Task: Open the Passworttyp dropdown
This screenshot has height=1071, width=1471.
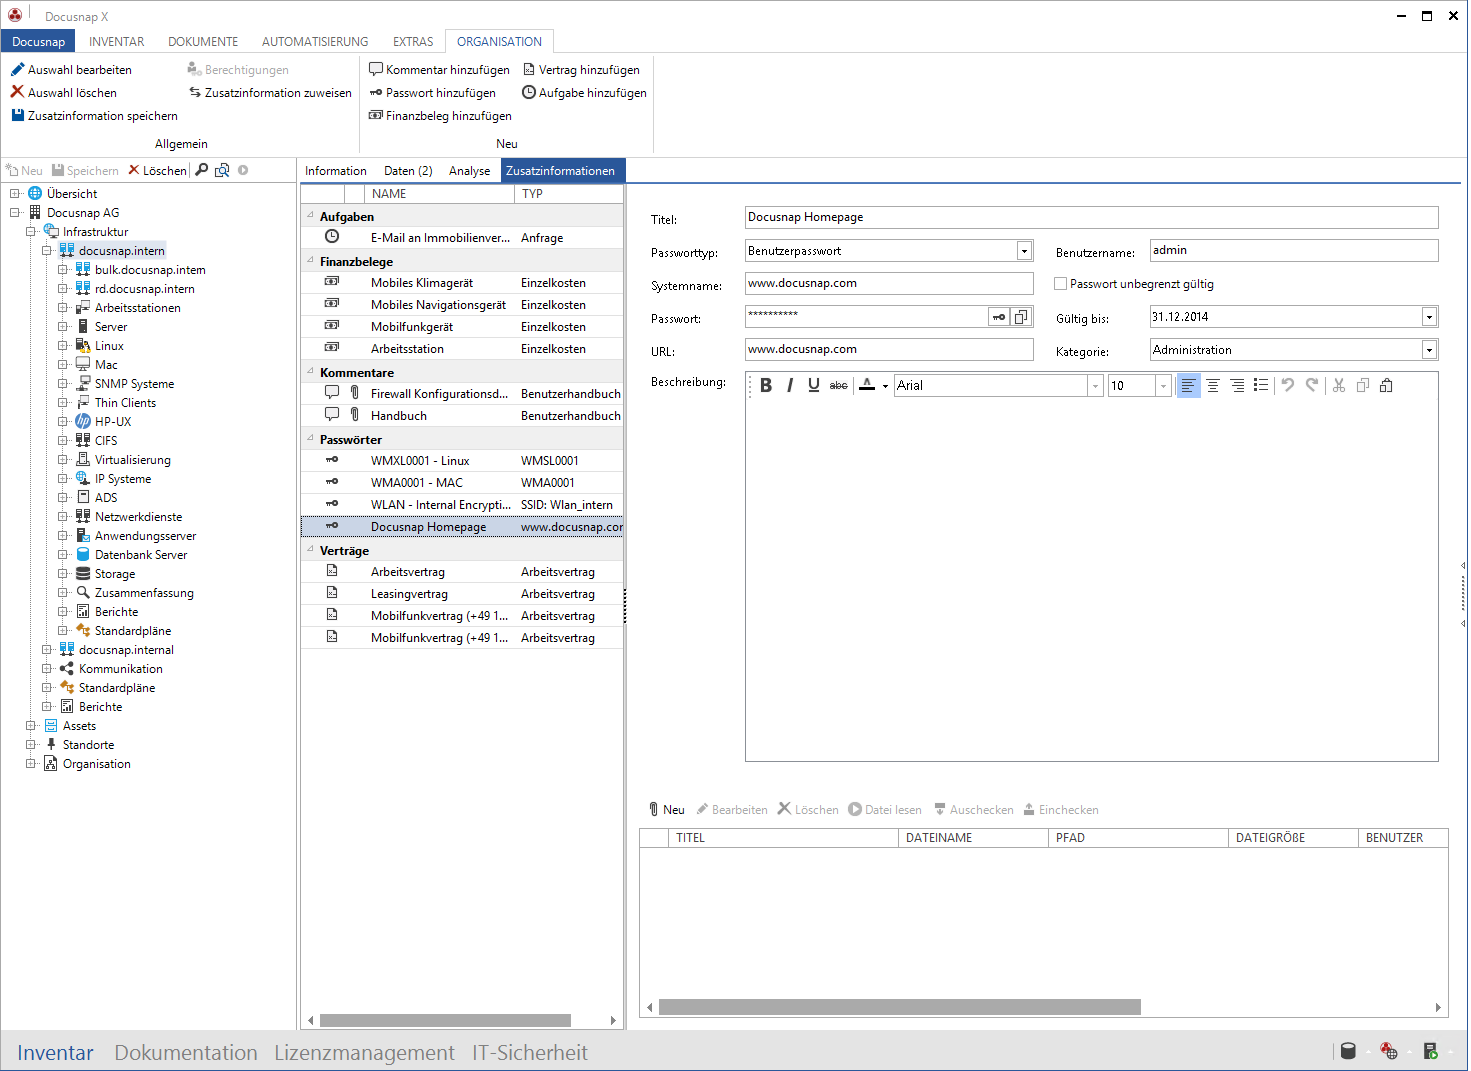Action: [1024, 251]
